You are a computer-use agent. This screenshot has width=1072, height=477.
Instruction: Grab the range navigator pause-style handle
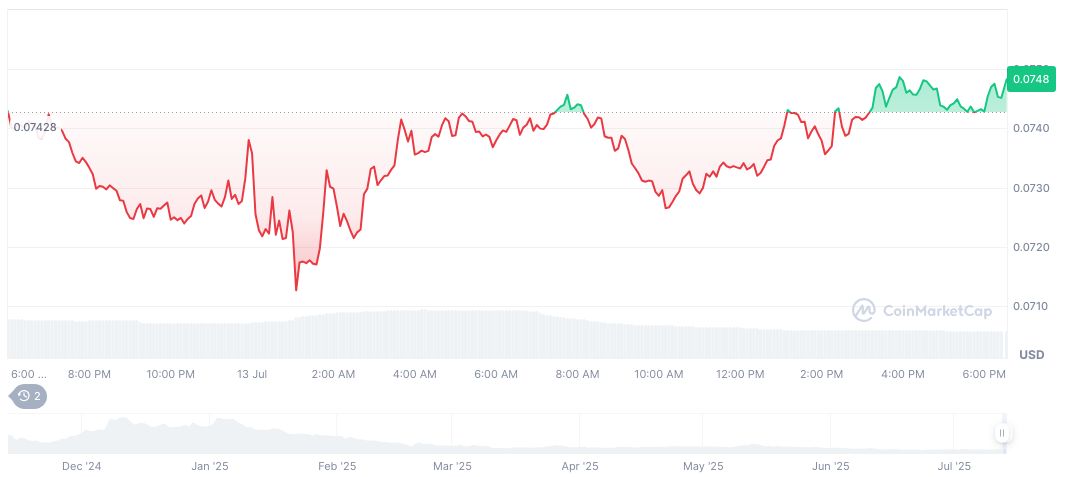pyautogui.click(x=1001, y=433)
